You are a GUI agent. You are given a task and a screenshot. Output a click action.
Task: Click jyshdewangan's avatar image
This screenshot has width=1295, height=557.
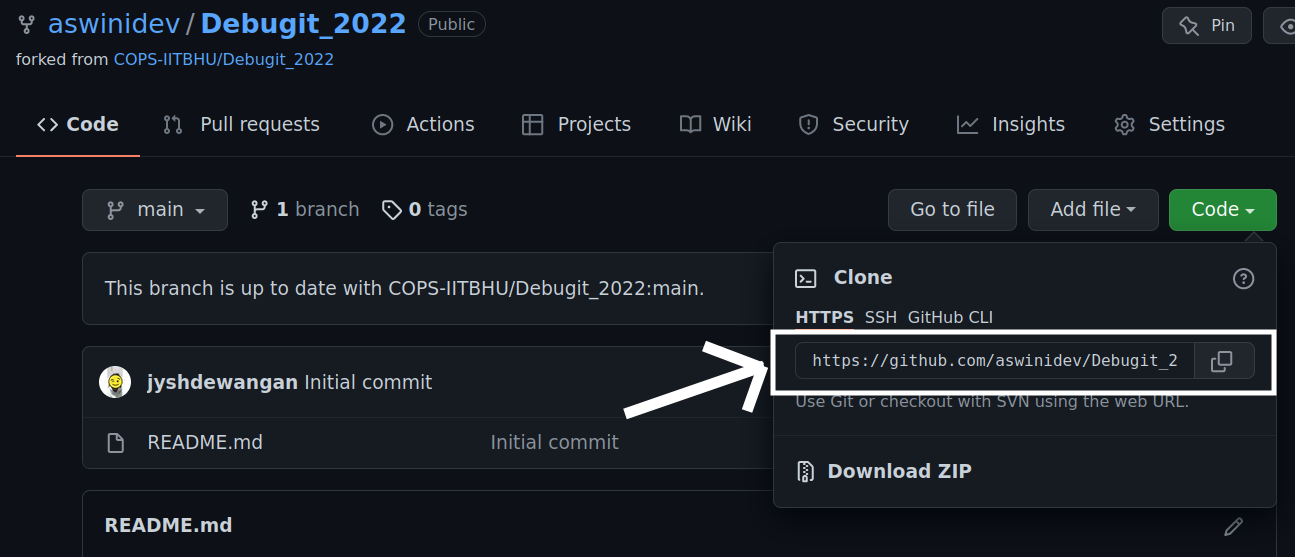pos(115,382)
